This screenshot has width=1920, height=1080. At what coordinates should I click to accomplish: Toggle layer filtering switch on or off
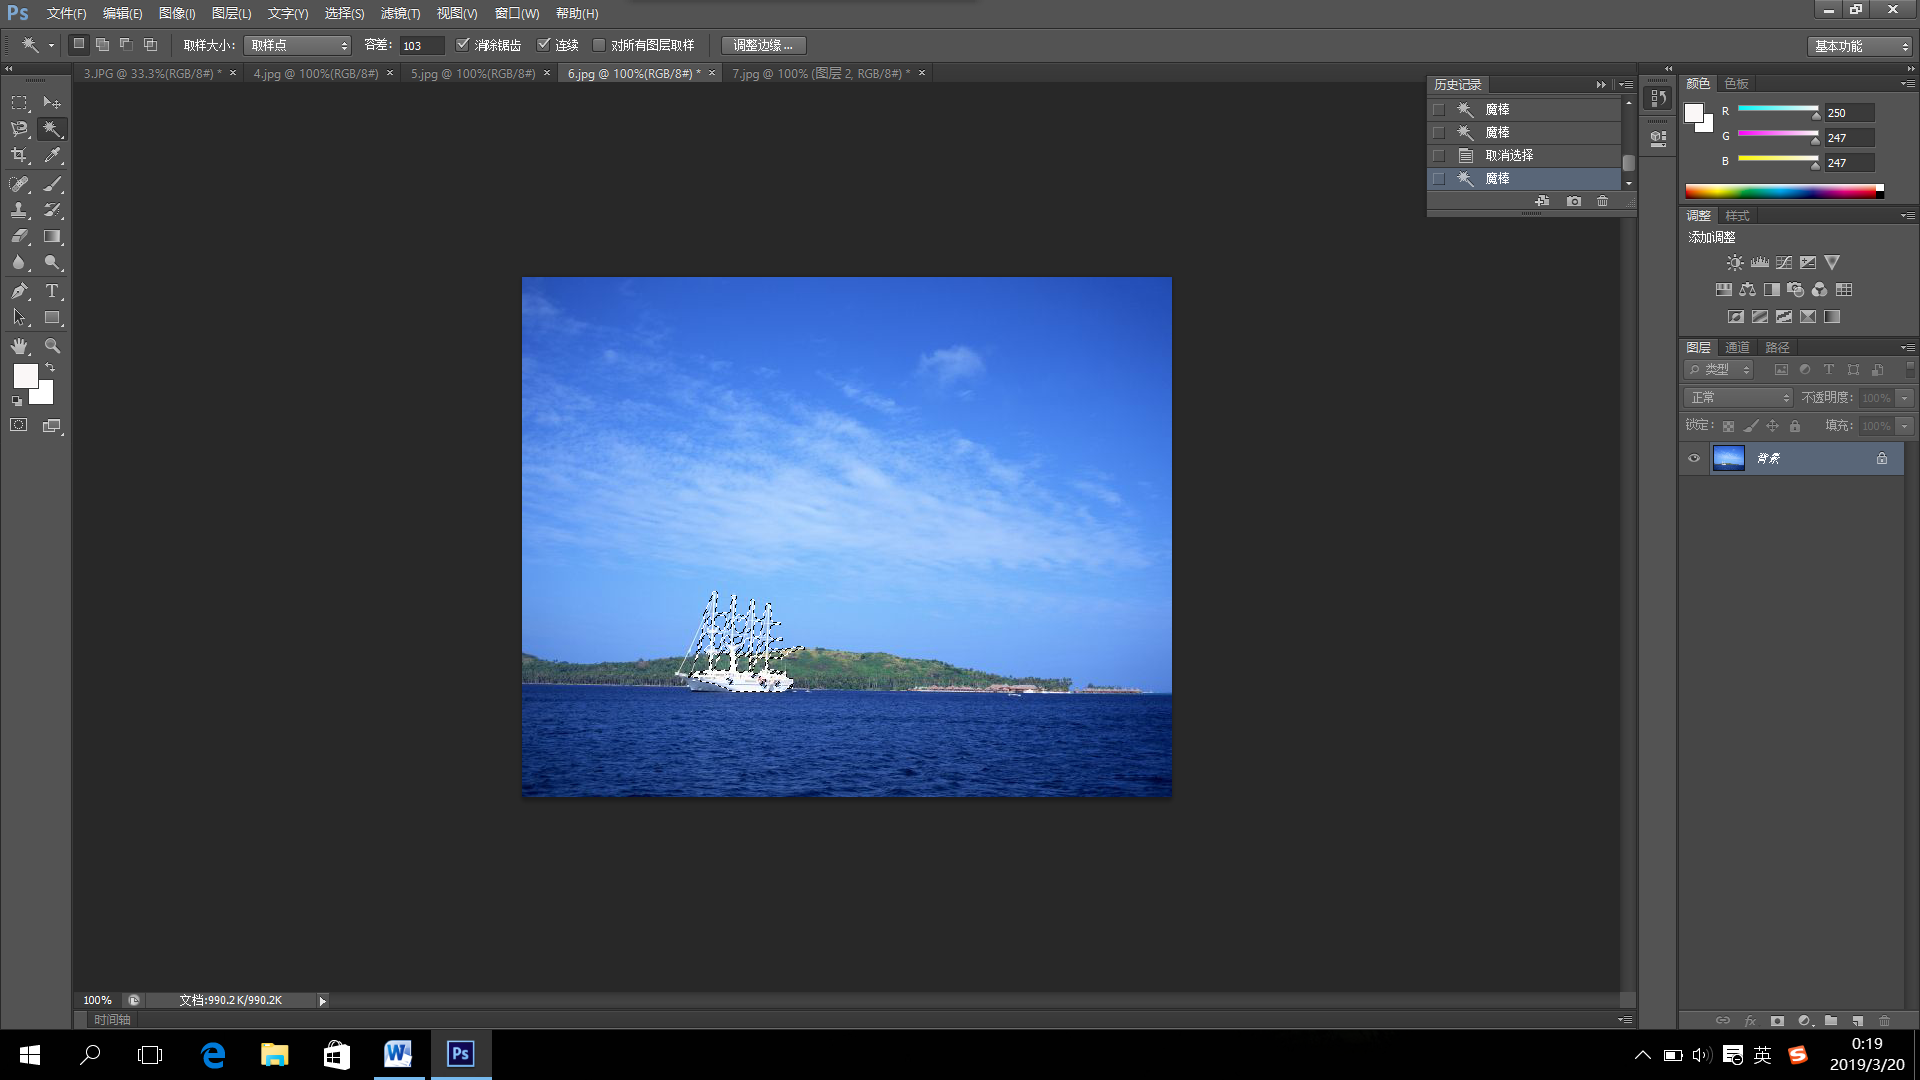(x=1910, y=369)
